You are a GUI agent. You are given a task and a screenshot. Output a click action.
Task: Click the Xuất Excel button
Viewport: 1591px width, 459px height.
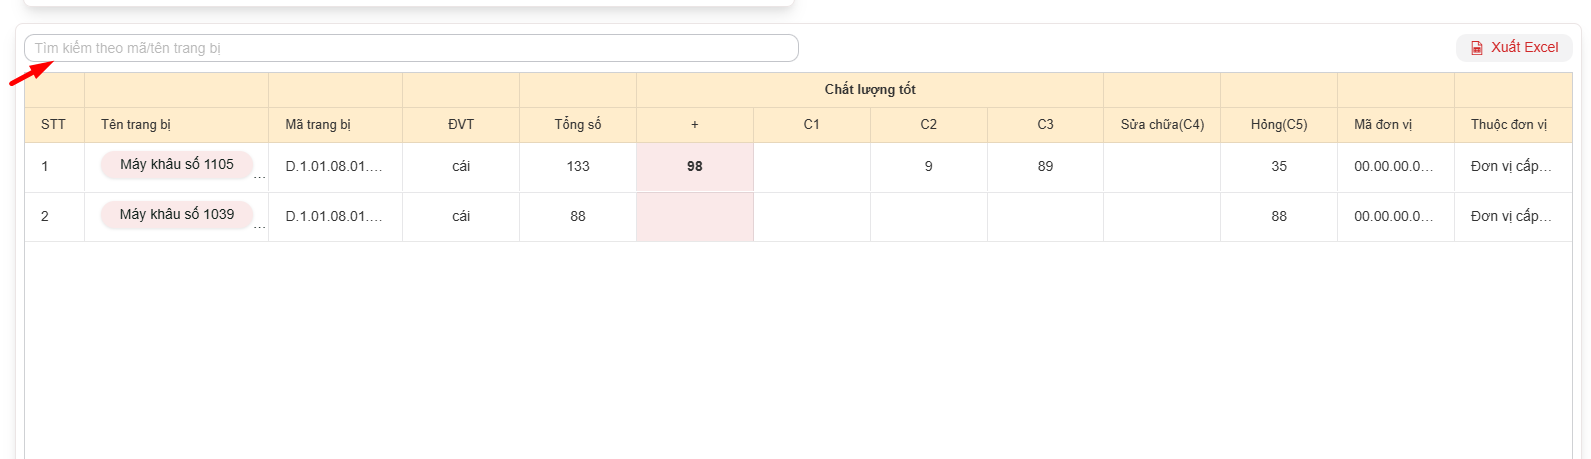1514,48
